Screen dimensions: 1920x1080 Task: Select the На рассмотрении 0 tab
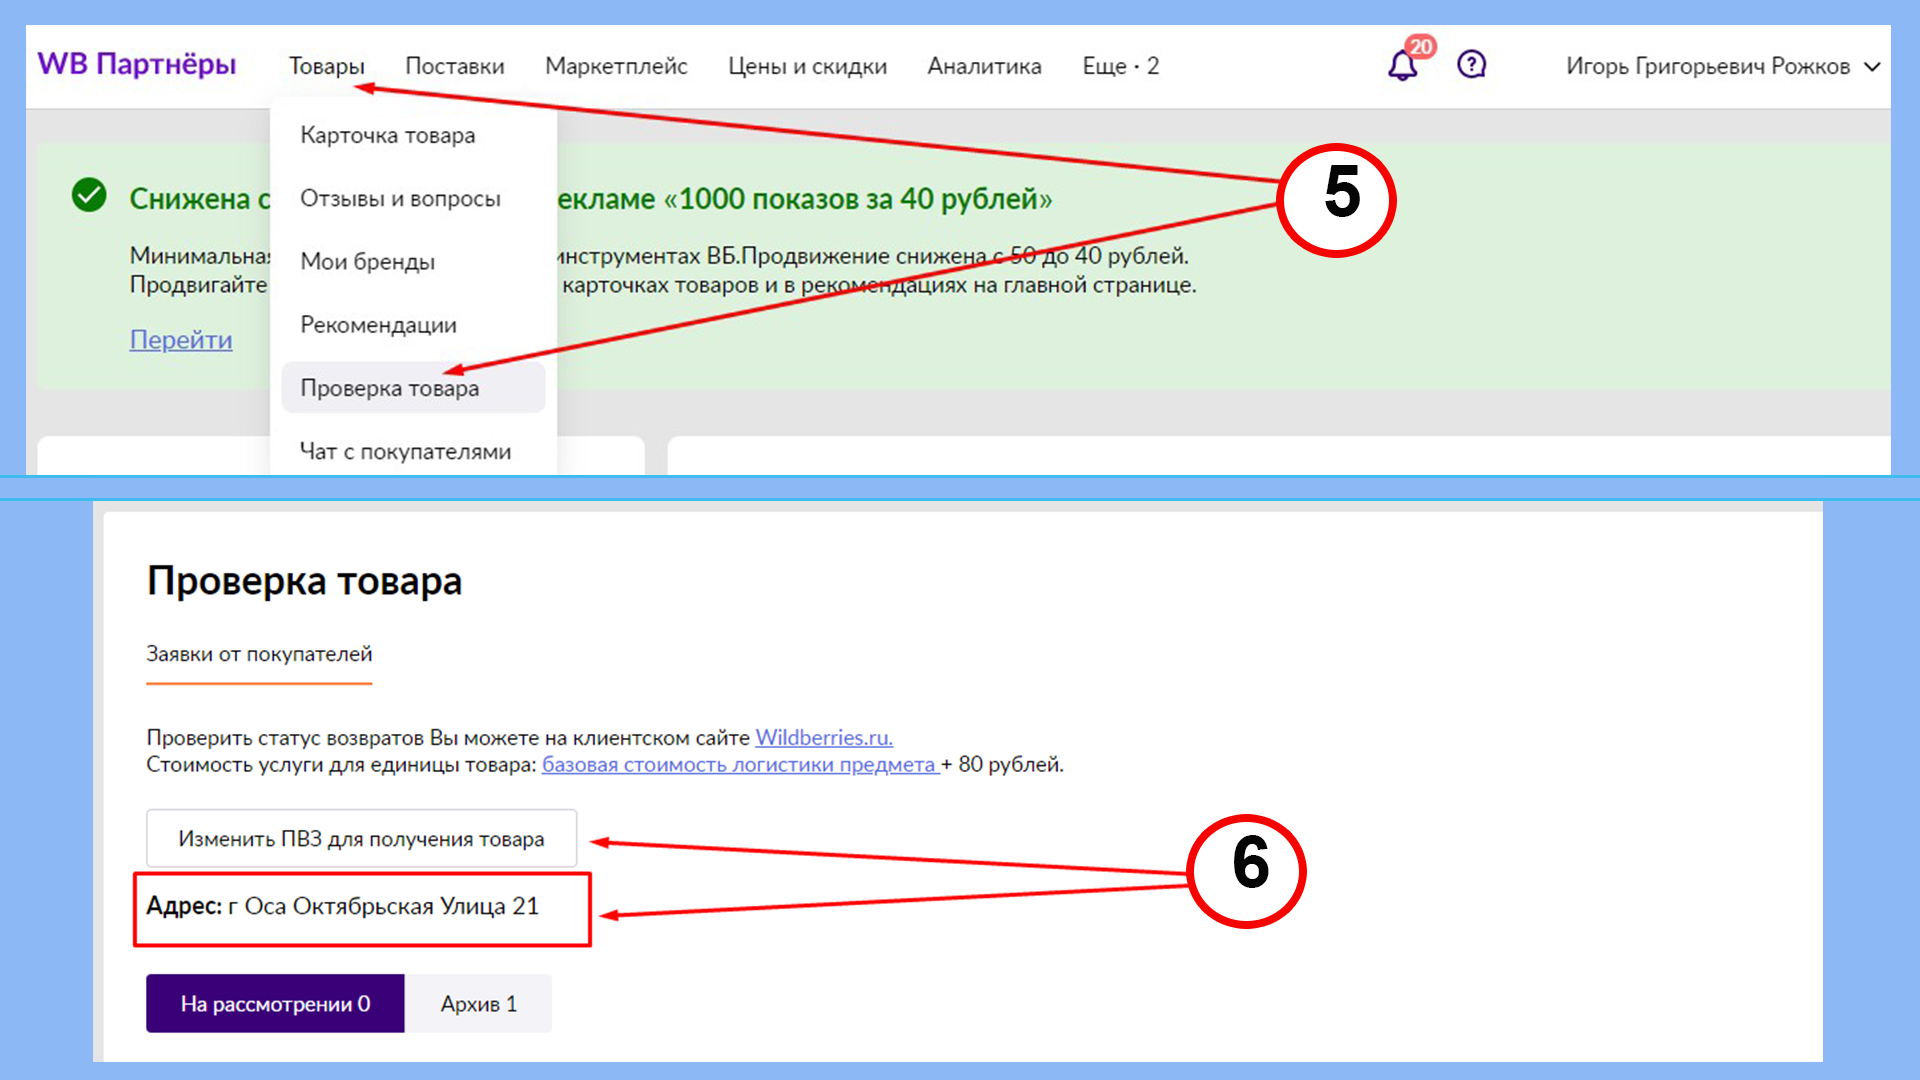[275, 1003]
